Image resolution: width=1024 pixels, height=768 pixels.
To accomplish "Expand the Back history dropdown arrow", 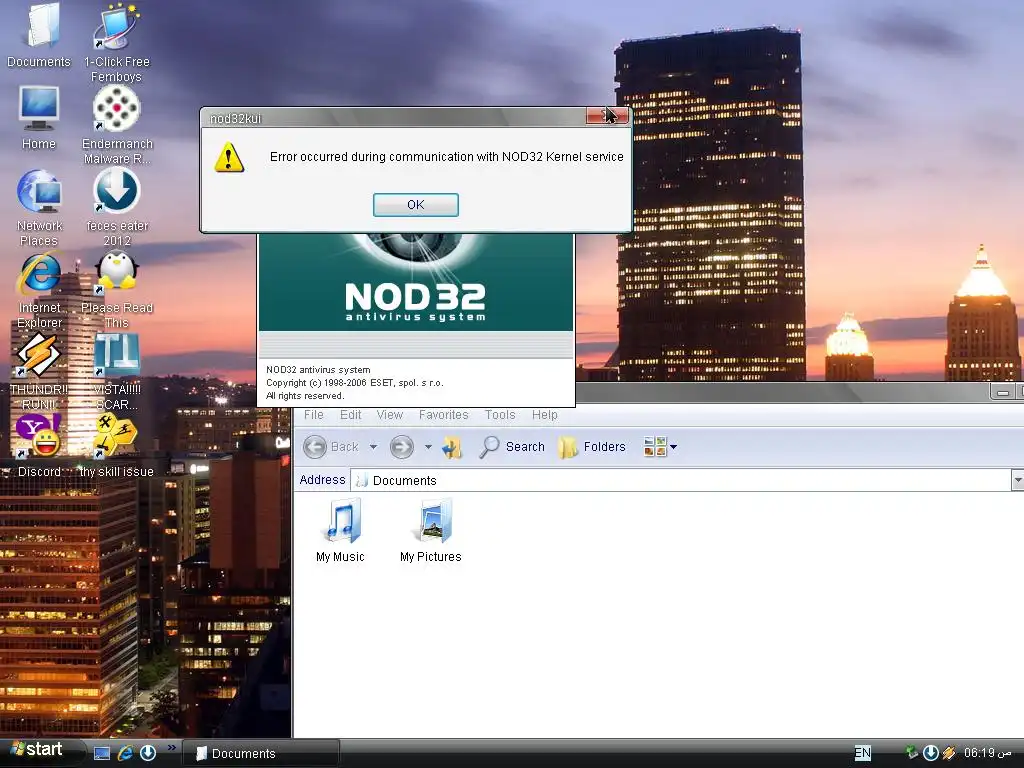I will 374,447.
